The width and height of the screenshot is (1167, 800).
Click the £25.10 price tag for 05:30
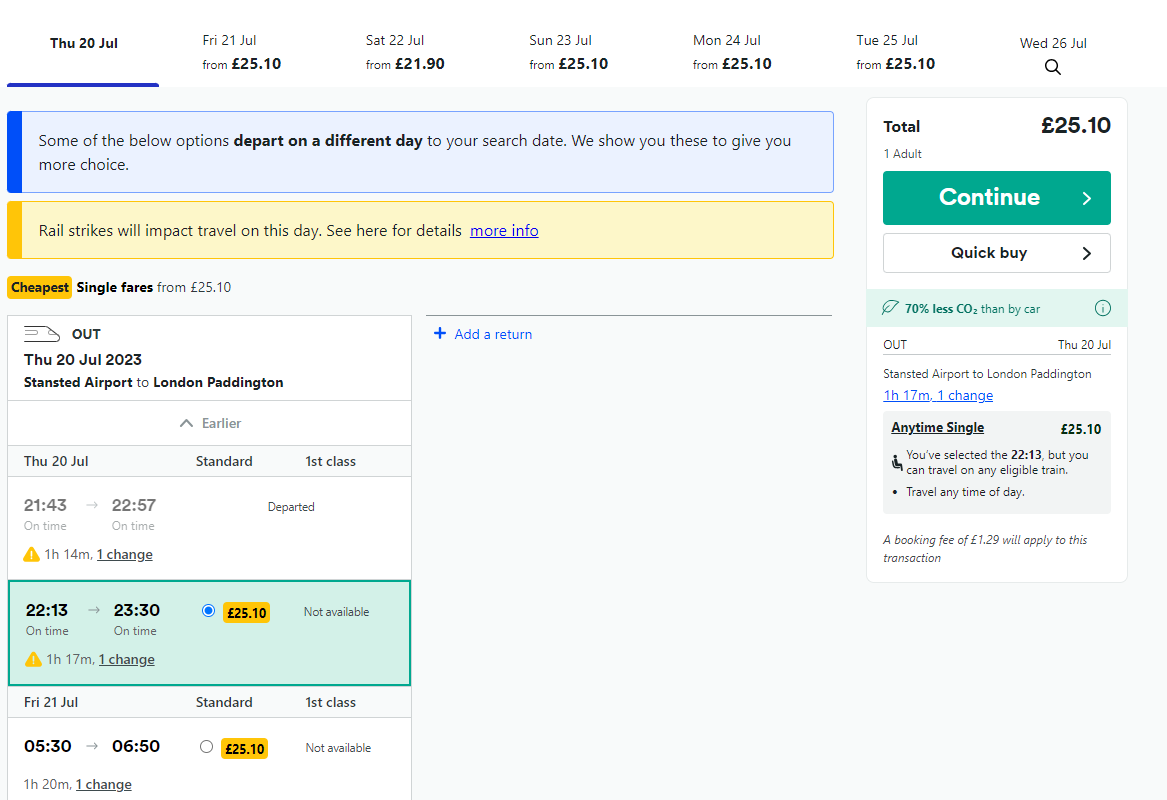pyautogui.click(x=245, y=748)
